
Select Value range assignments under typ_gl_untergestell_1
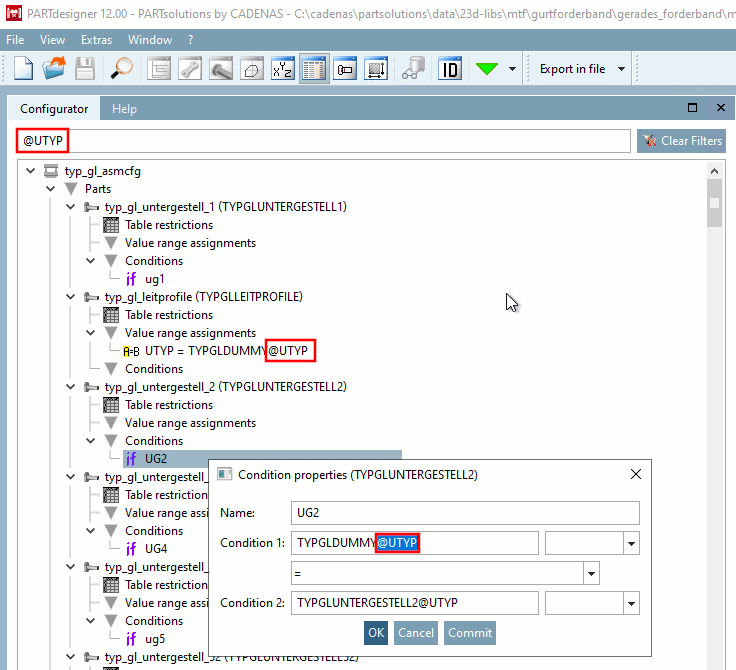pyautogui.click(x=190, y=243)
